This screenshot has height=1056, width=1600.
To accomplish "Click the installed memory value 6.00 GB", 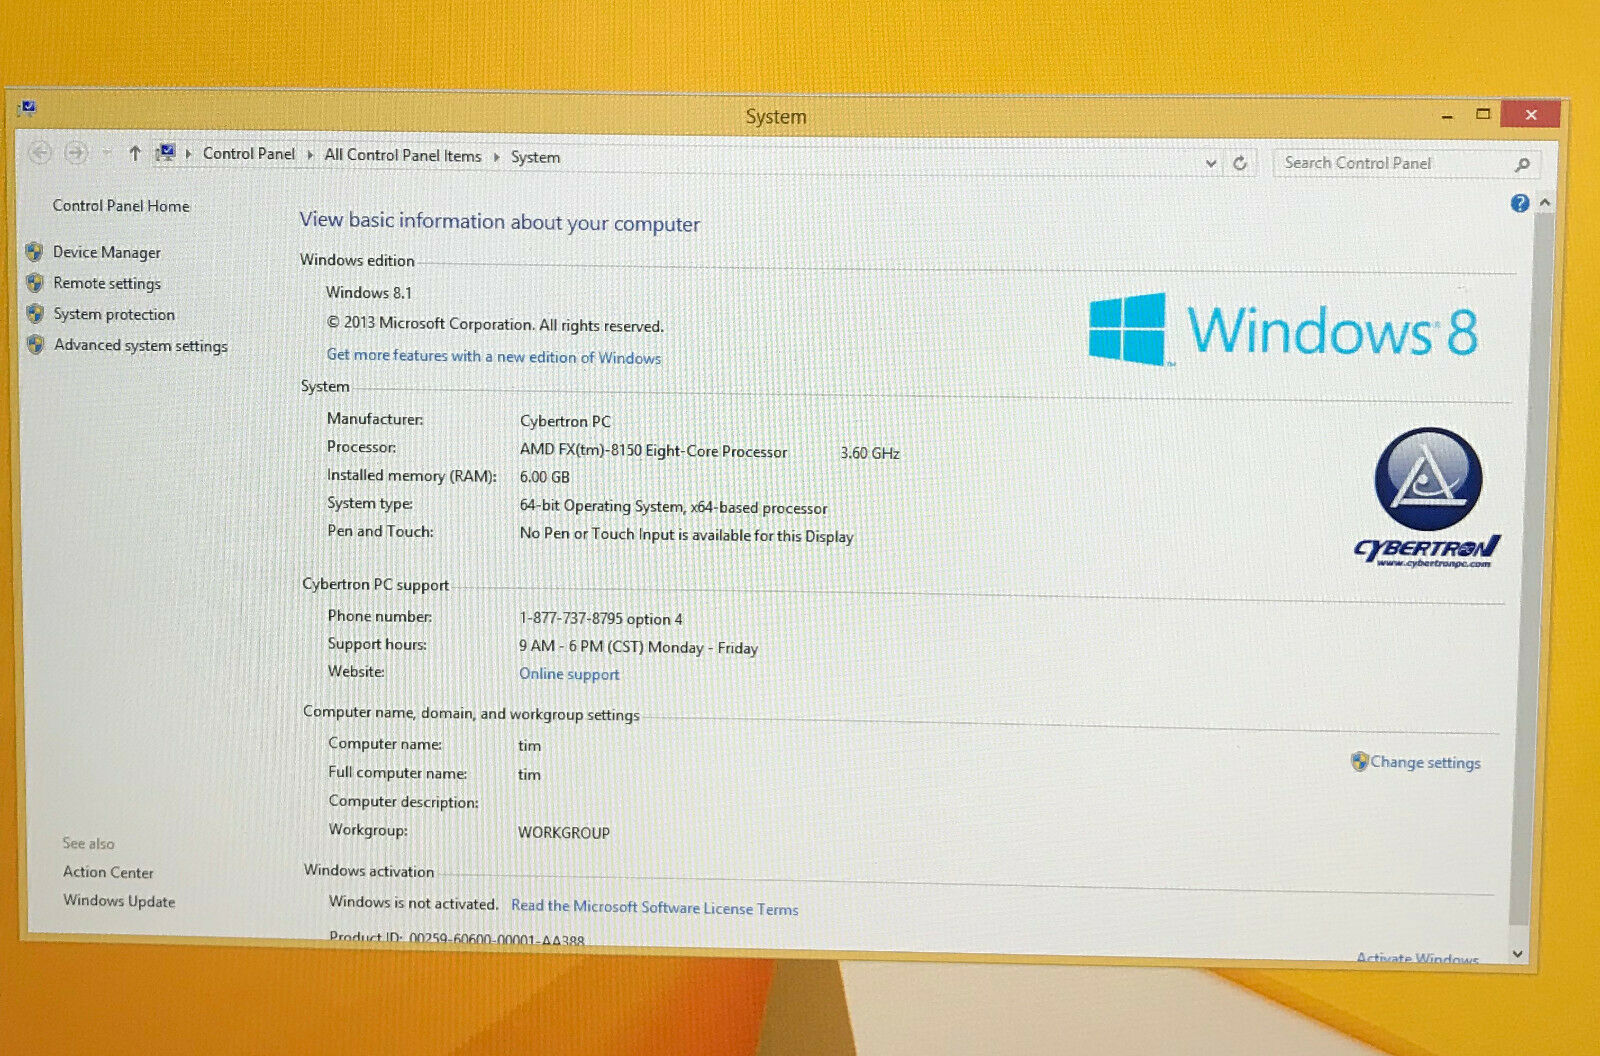I will click(544, 478).
